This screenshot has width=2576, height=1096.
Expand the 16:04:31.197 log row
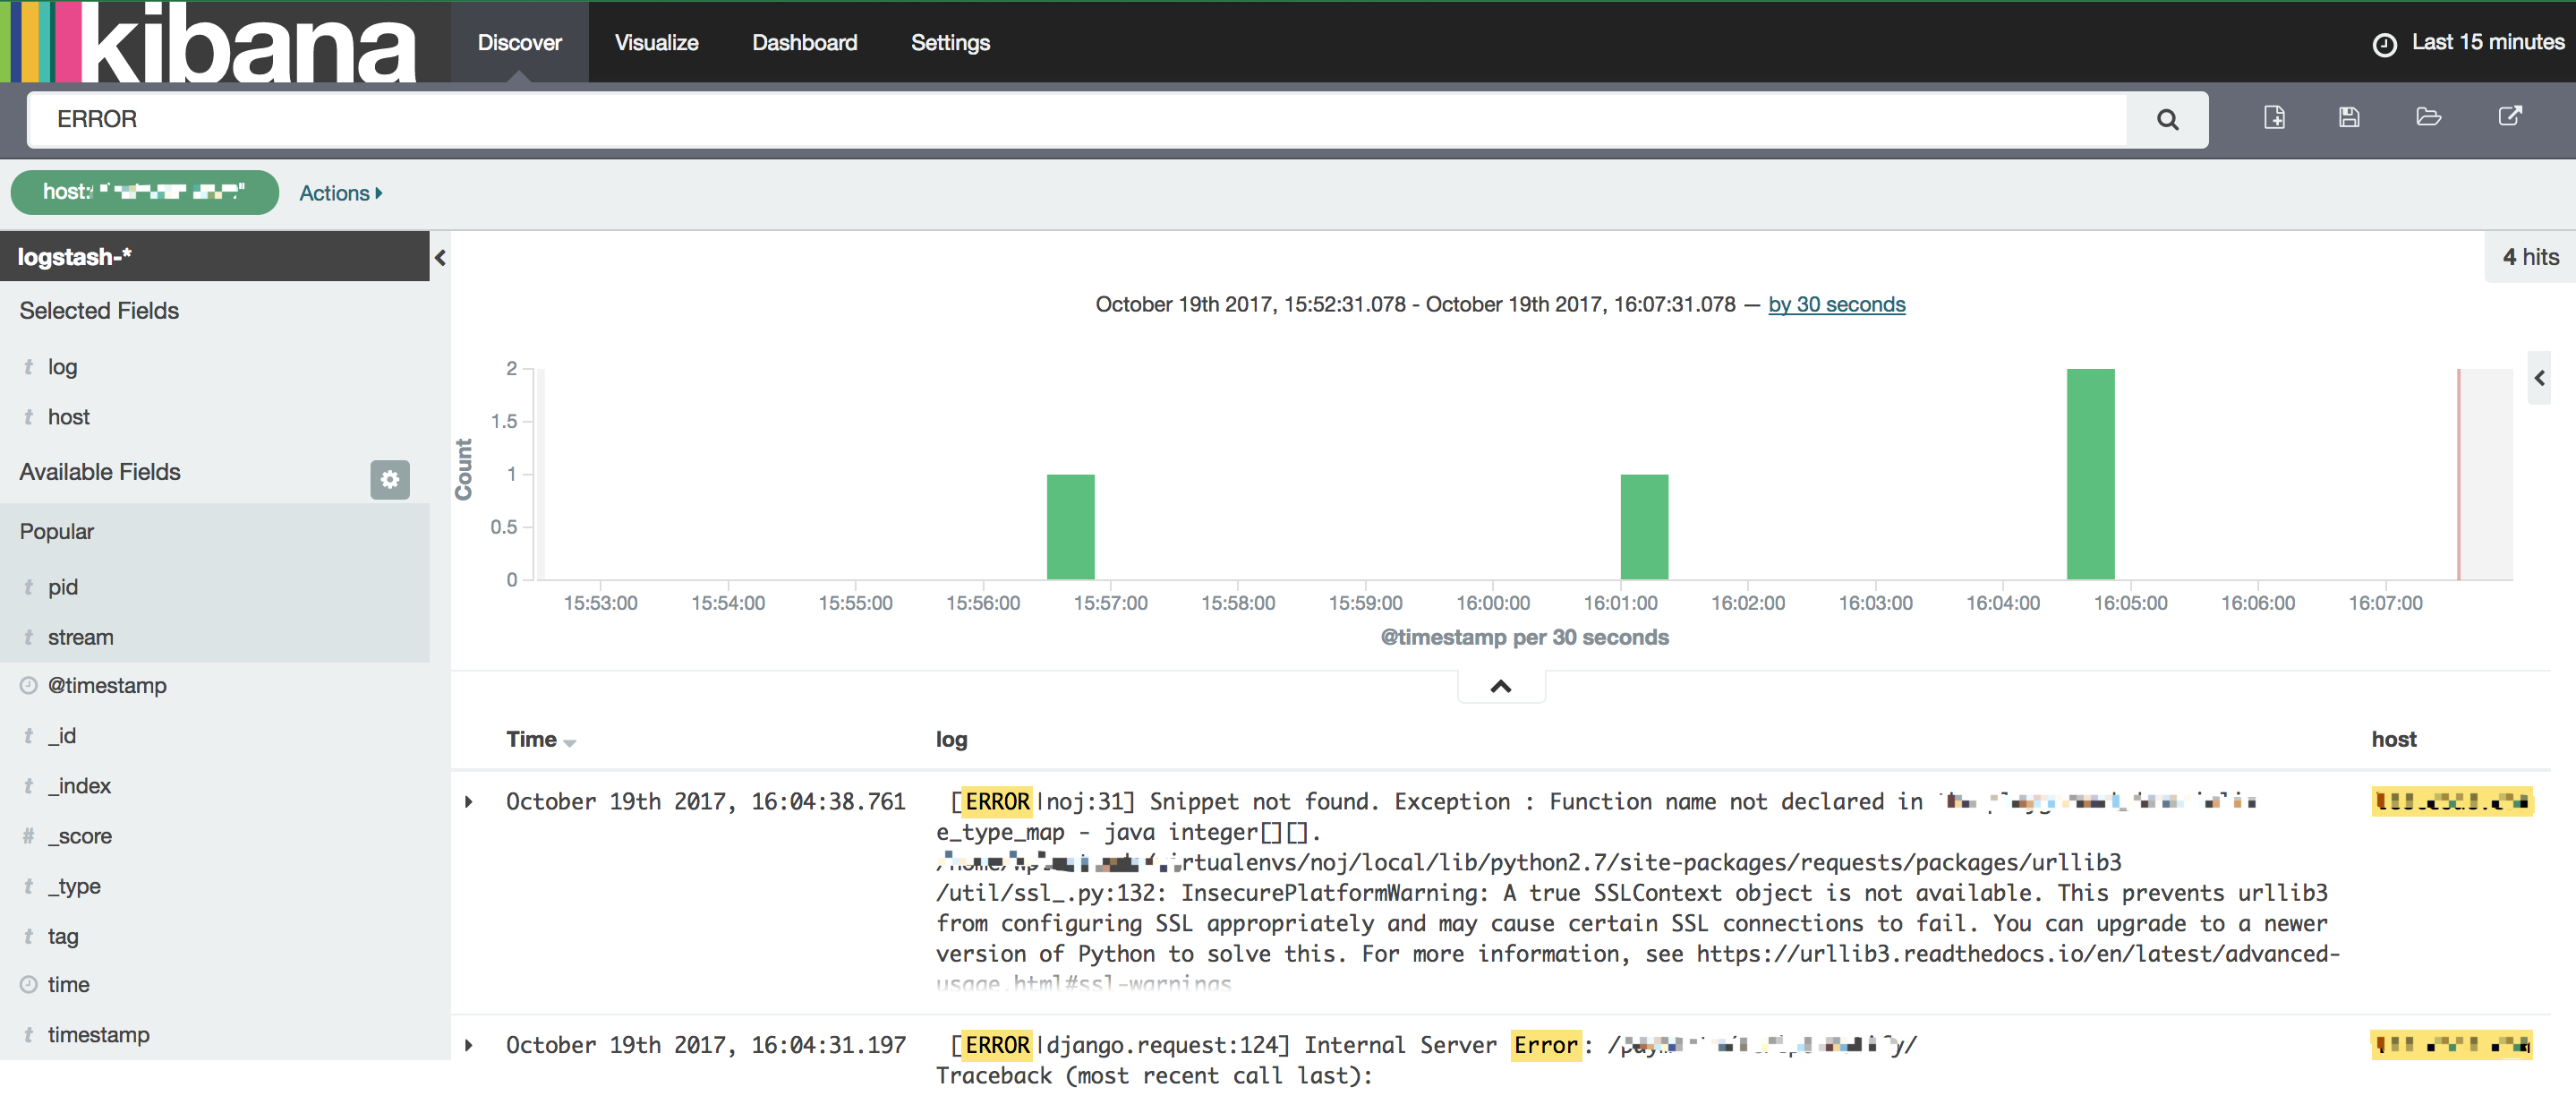coord(469,1047)
